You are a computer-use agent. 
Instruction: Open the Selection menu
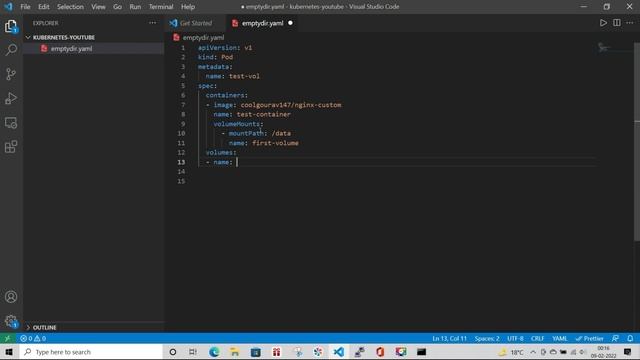pos(70,7)
